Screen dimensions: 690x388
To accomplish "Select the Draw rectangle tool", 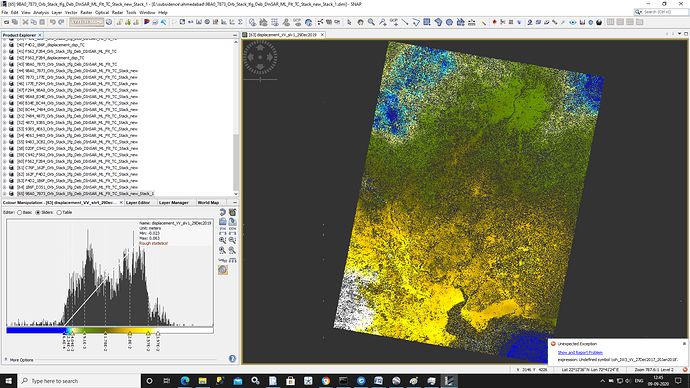I will pyautogui.click(x=427, y=22).
